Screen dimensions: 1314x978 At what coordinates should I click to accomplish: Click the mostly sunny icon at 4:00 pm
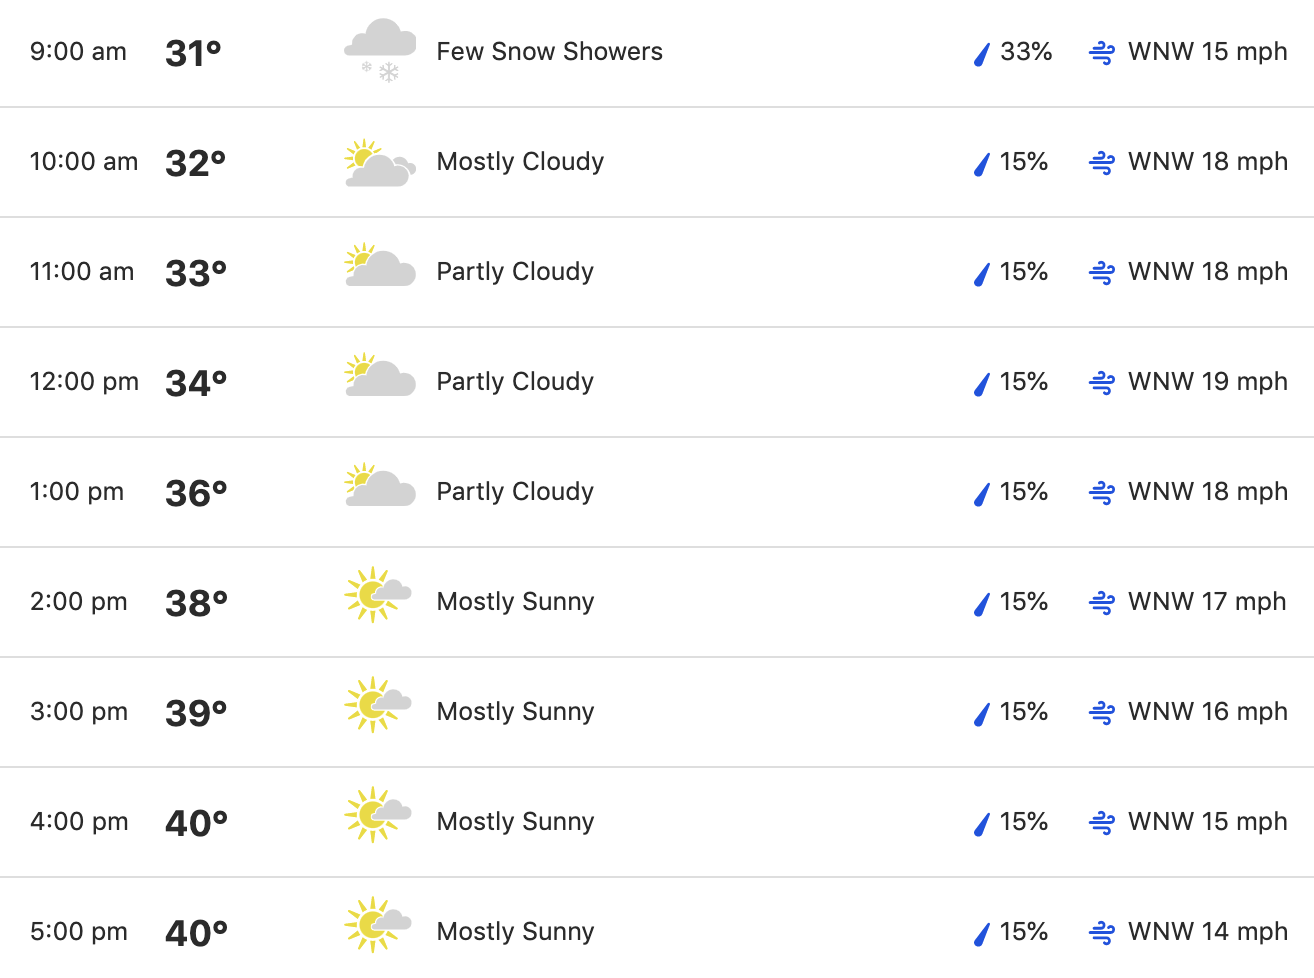point(378,815)
